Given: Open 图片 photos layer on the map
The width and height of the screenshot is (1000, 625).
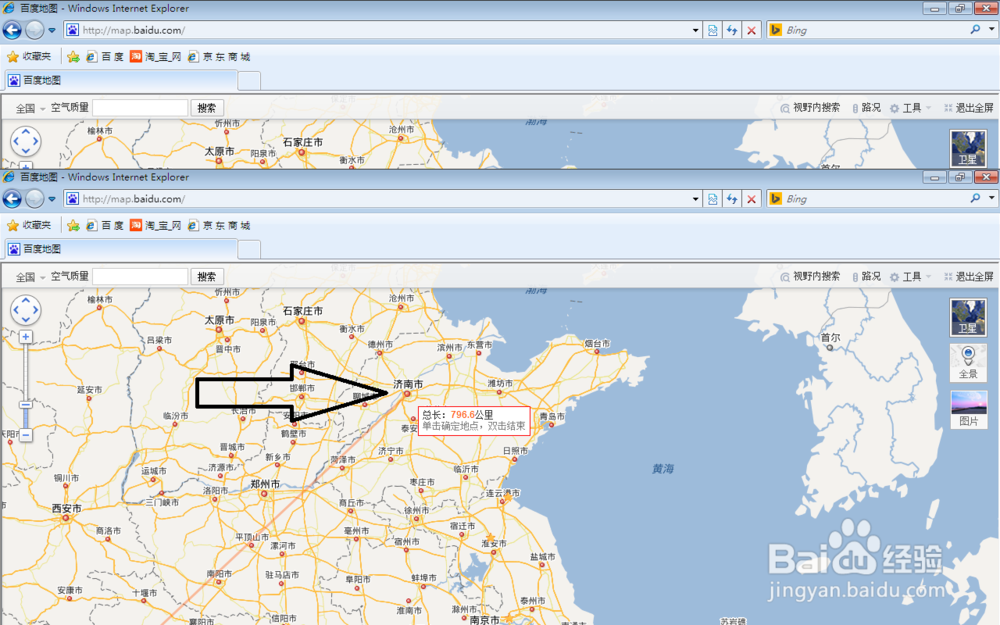Looking at the screenshot, I should pos(968,409).
